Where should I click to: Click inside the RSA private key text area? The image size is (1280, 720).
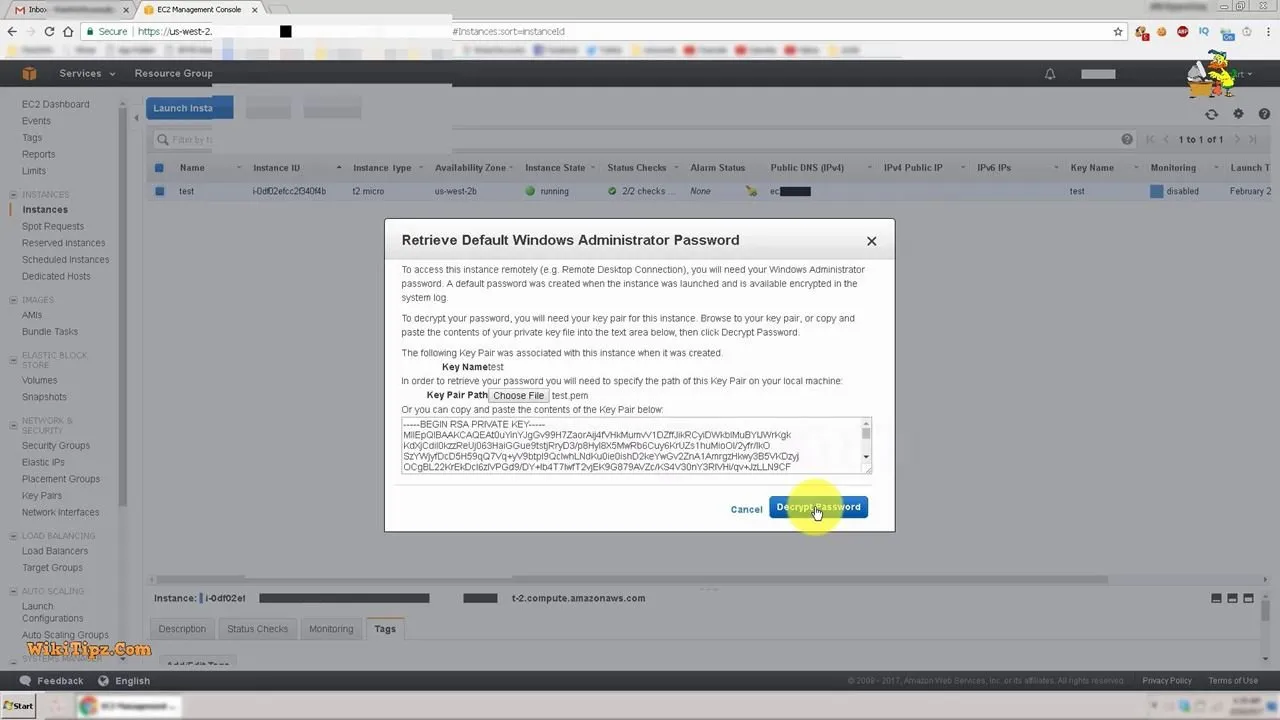coord(630,446)
